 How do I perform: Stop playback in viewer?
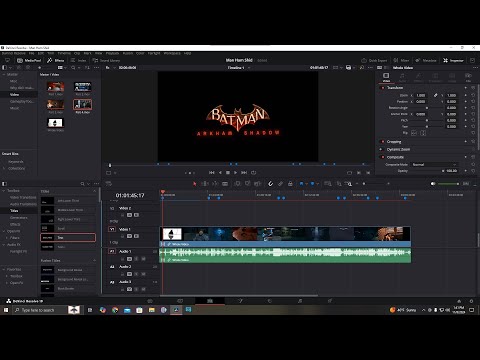(x=228, y=173)
